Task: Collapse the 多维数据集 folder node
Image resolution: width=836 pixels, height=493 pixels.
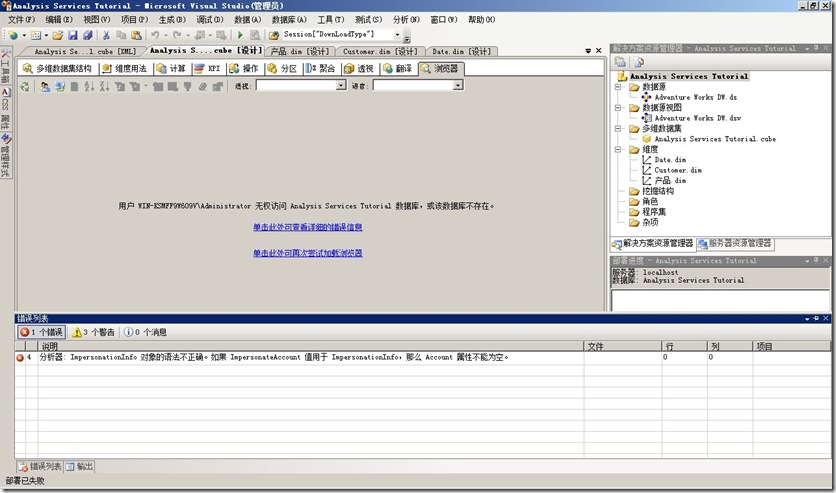Action: point(618,128)
